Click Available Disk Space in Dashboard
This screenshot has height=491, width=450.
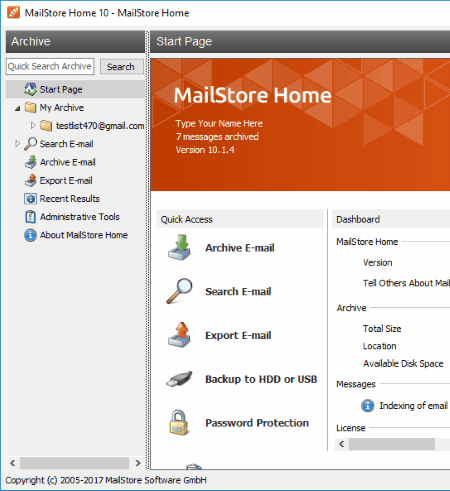coord(403,363)
